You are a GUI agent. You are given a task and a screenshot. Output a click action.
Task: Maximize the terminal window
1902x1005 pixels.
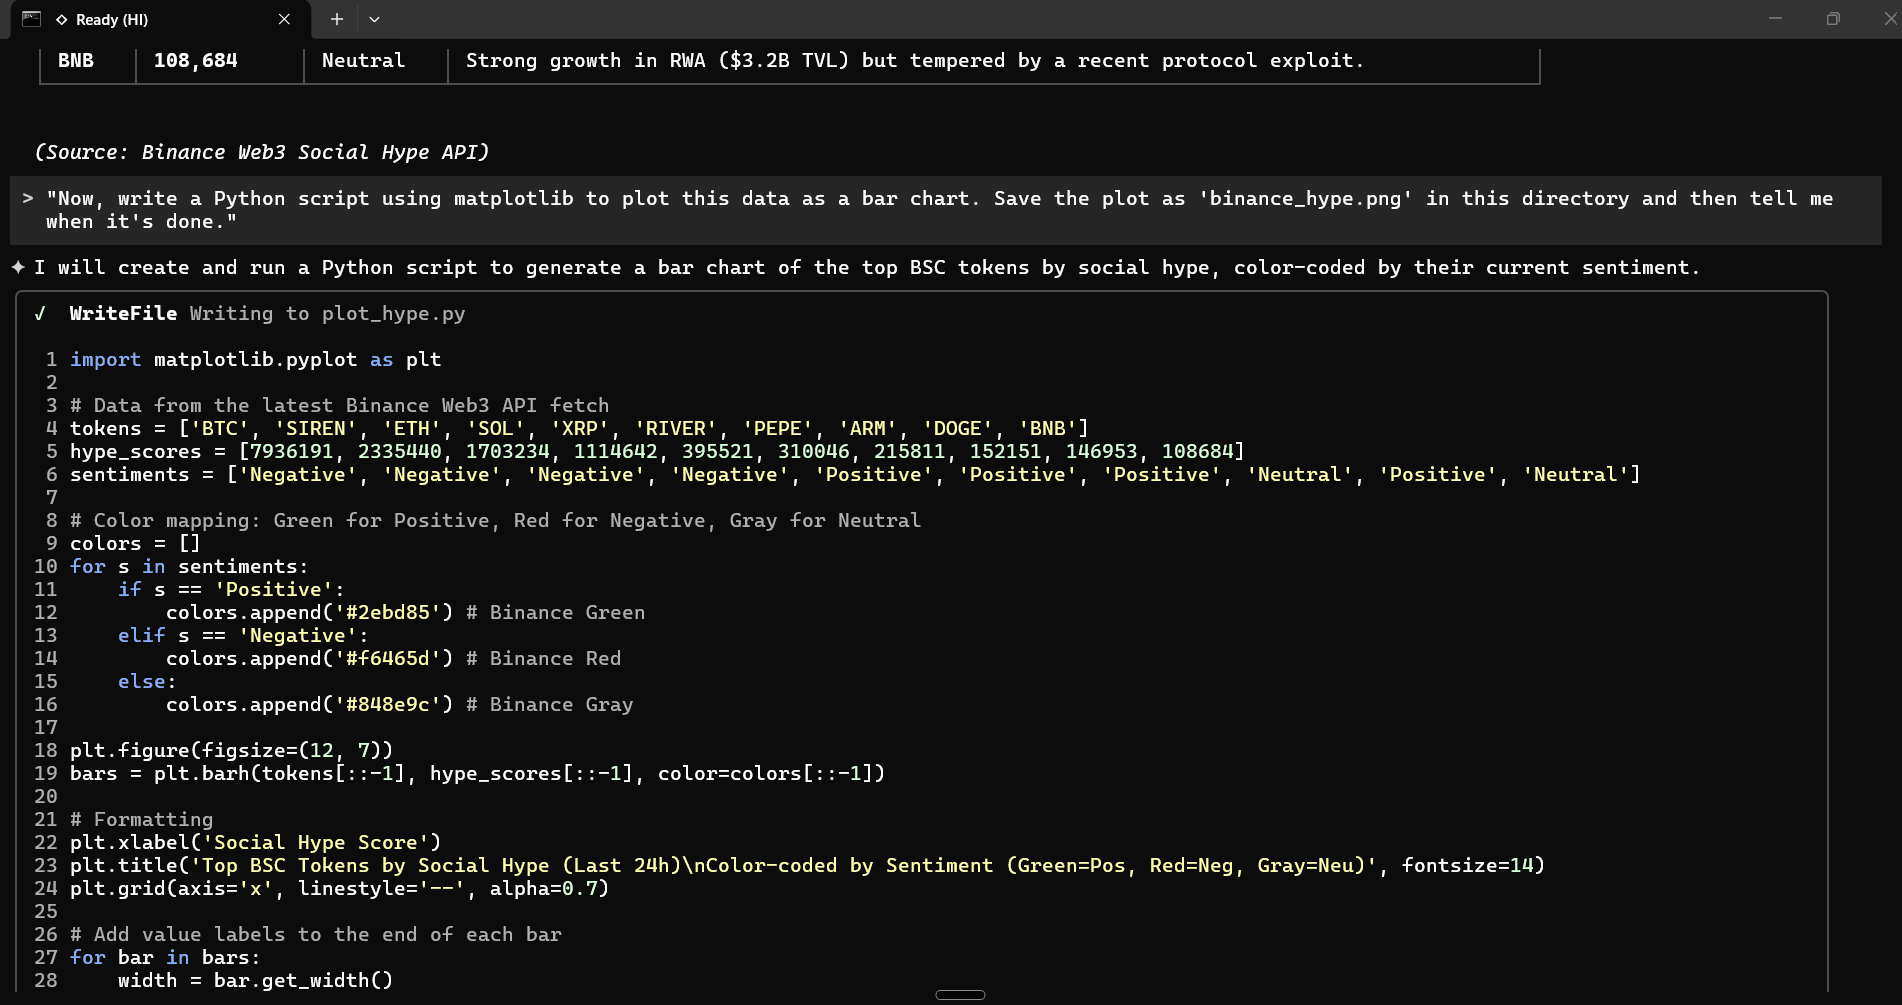click(1832, 19)
